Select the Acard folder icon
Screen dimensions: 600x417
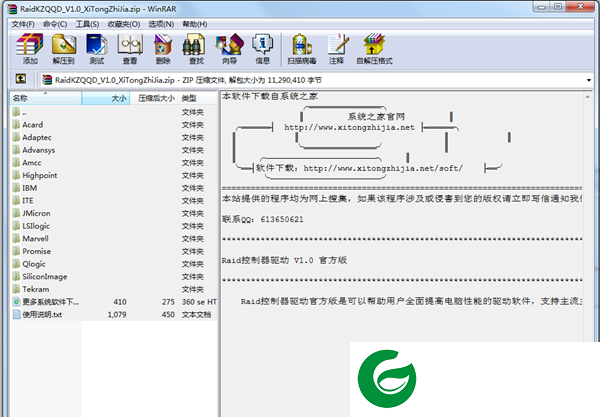point(16,125)
